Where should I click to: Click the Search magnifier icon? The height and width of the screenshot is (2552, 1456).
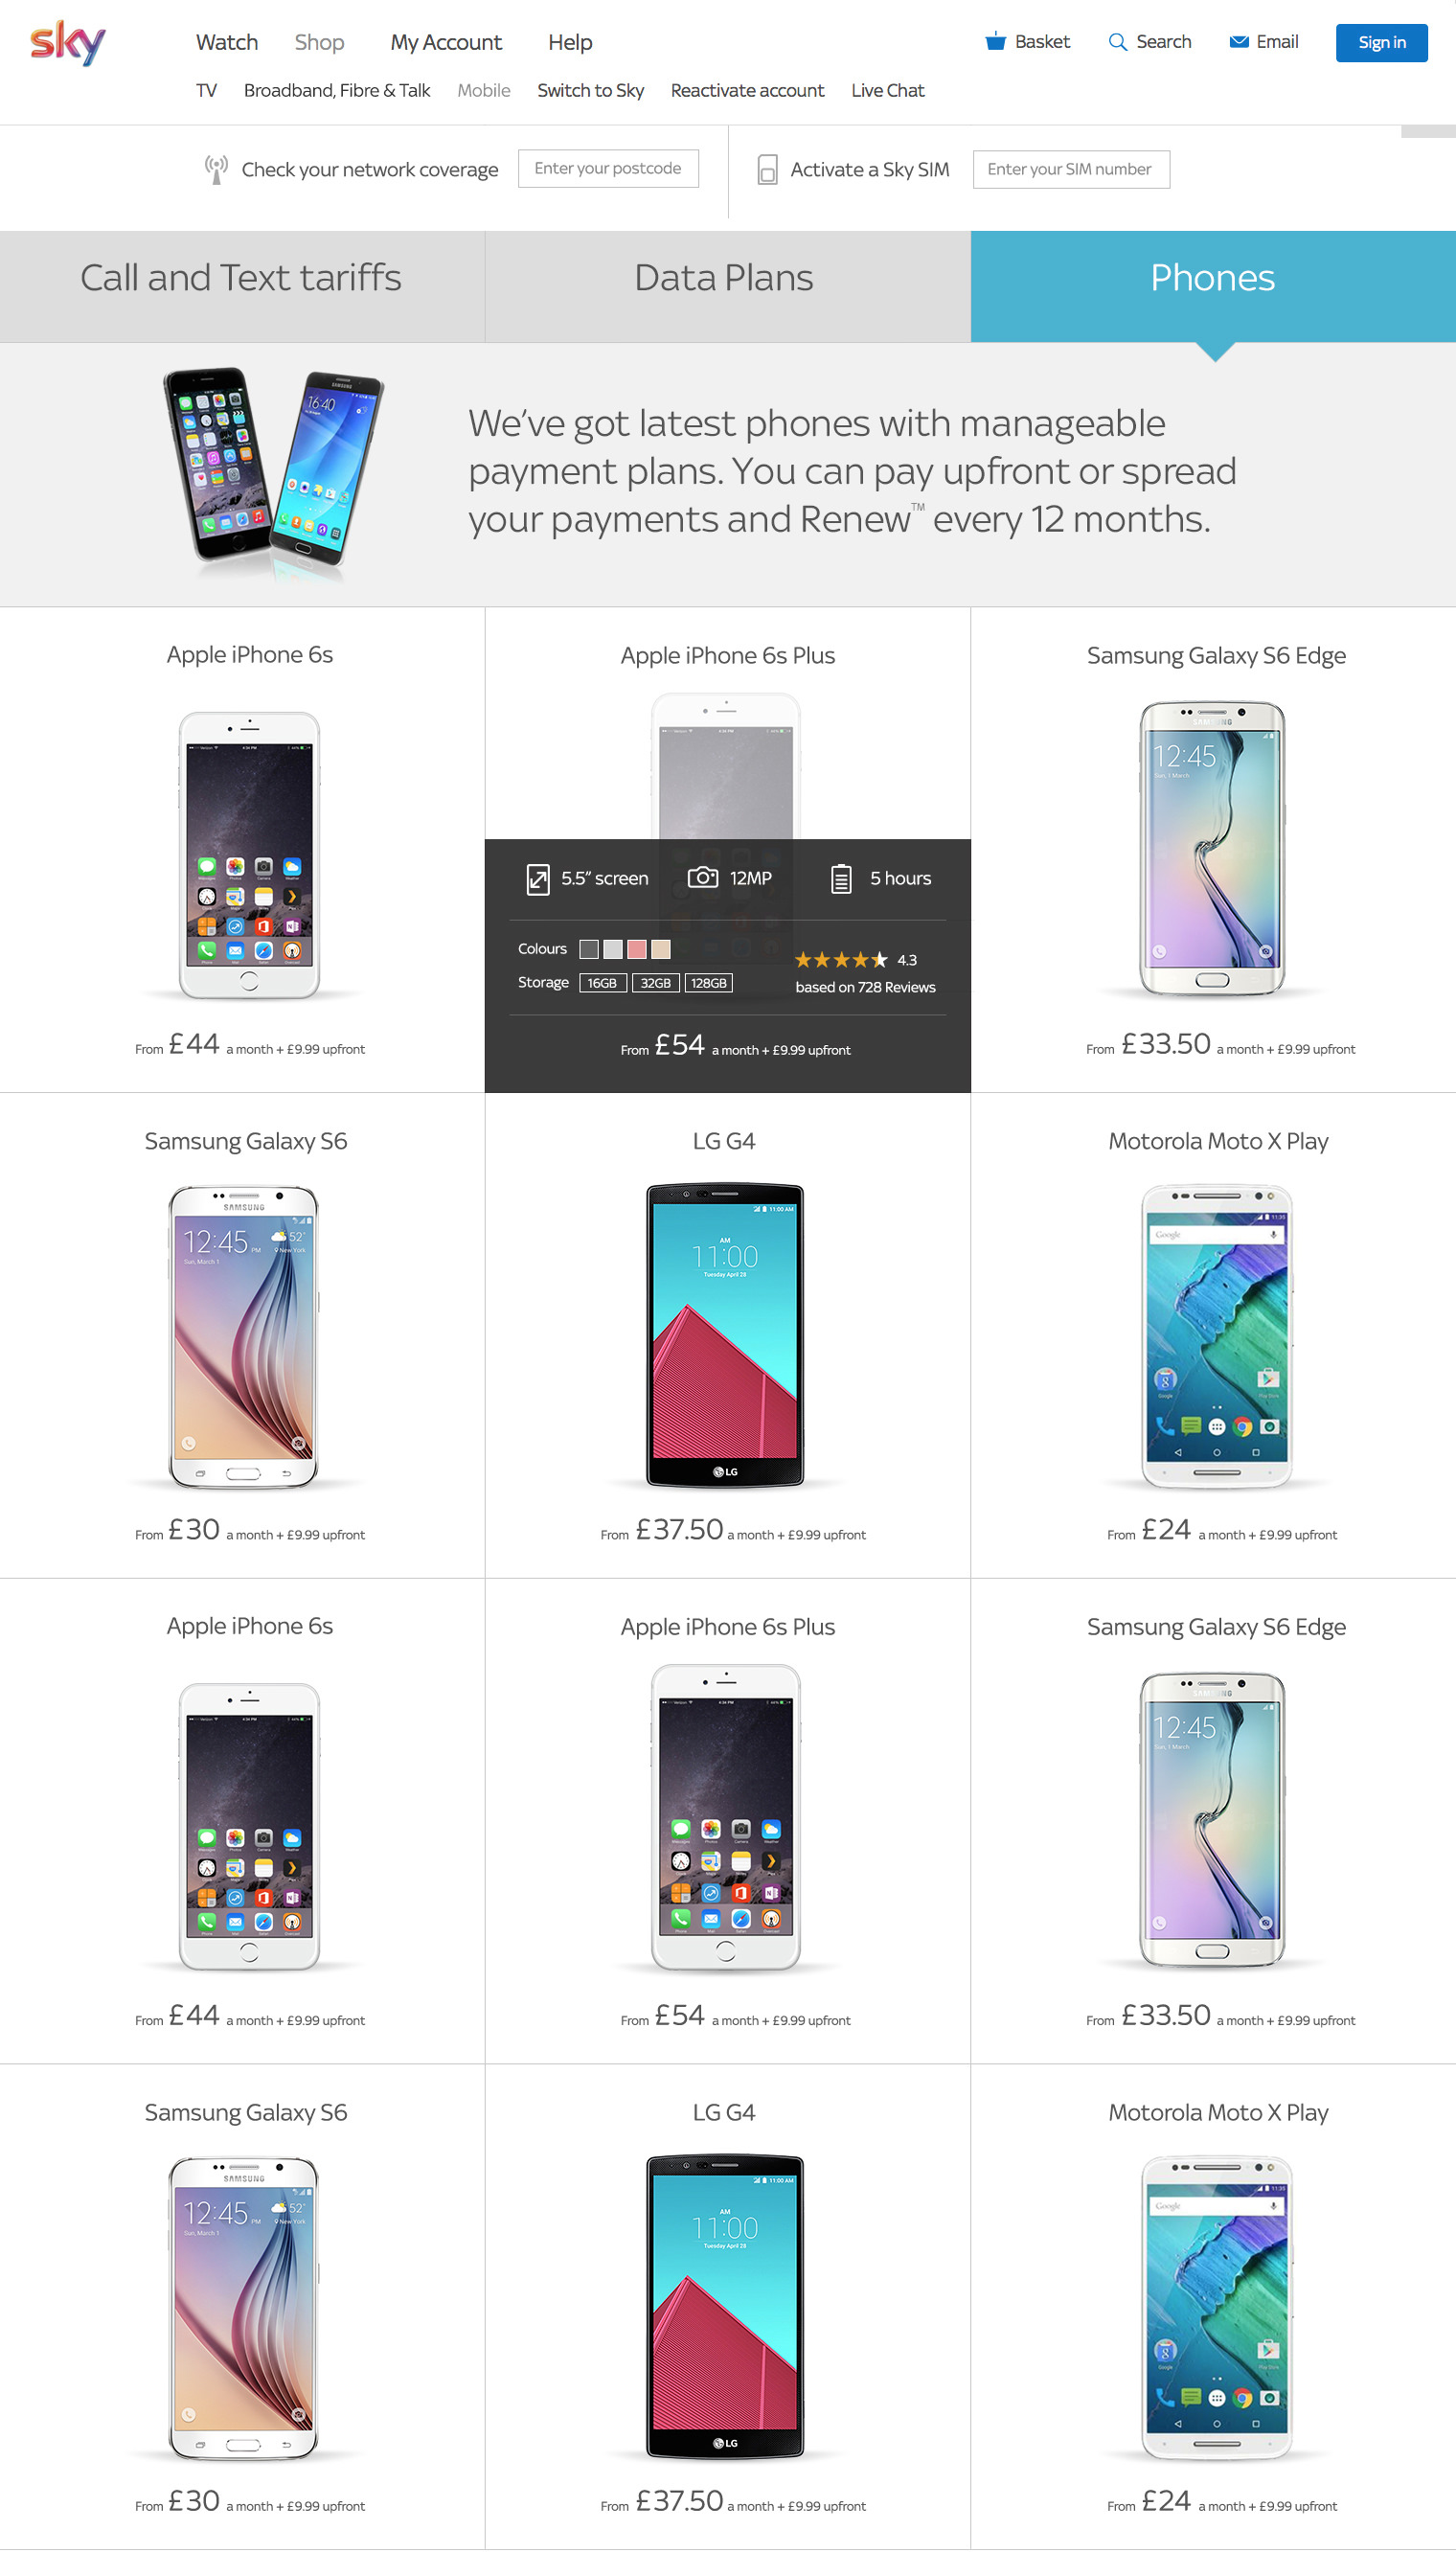point(1117,42)
